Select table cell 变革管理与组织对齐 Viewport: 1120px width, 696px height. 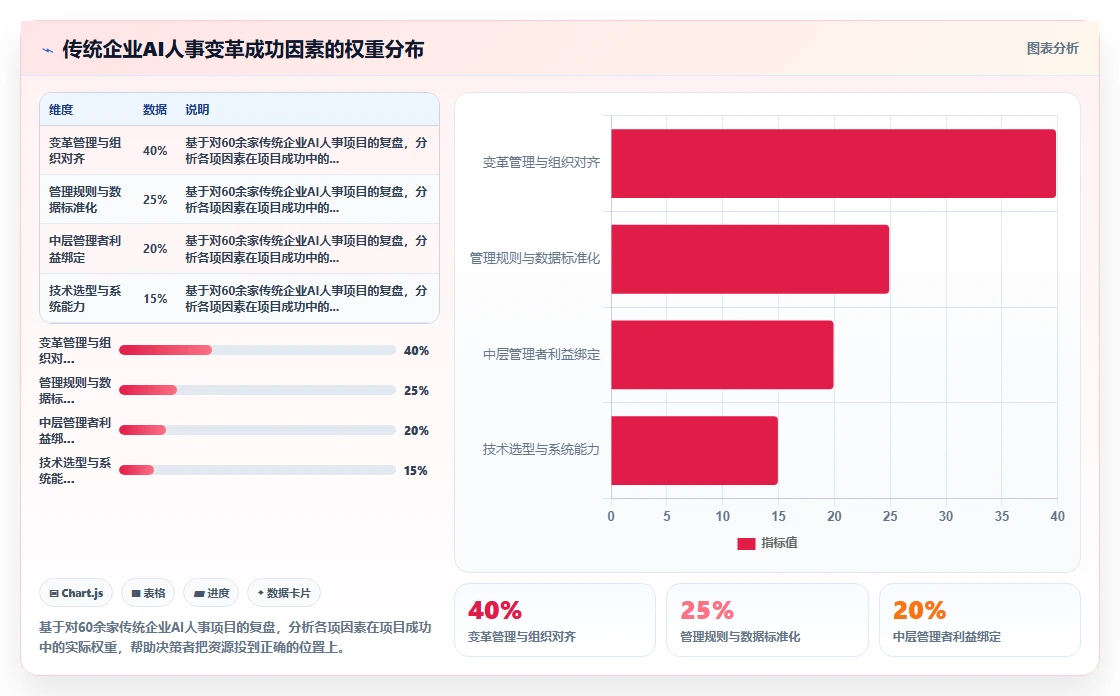pyautogui.click(x=85, y=151)
